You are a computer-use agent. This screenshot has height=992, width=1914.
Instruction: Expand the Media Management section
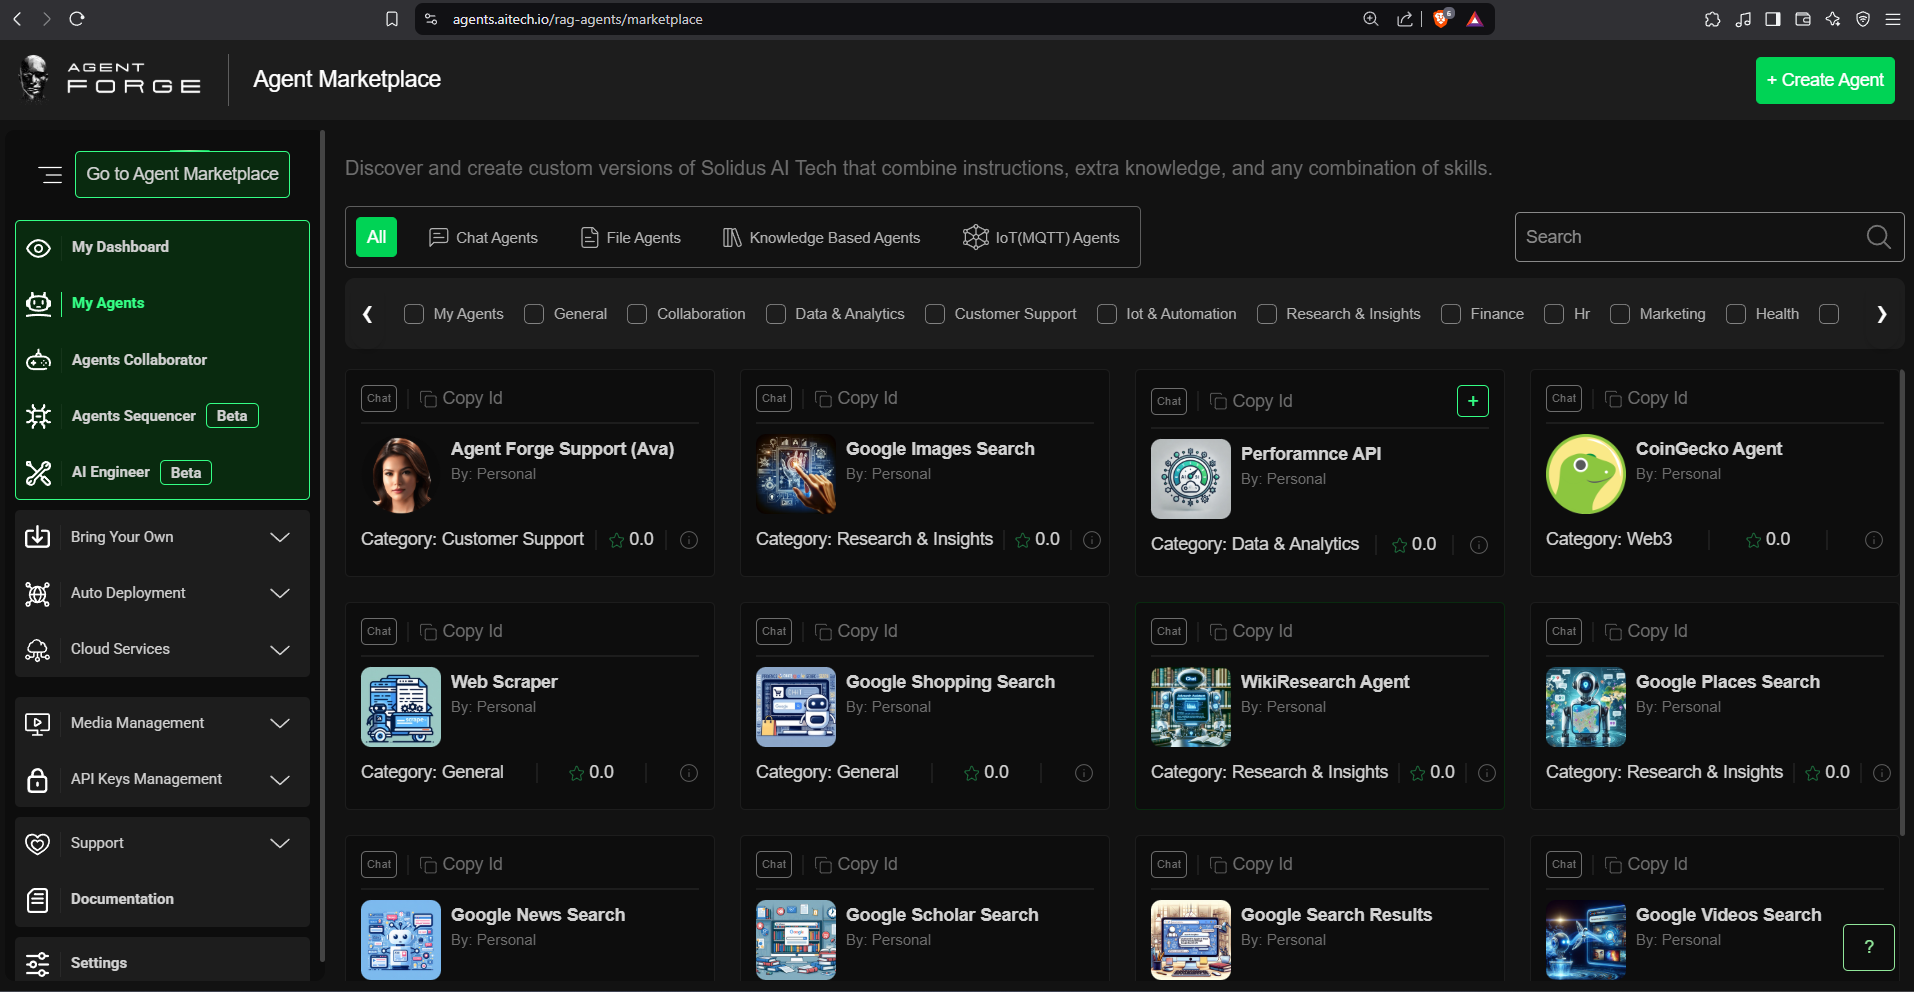pos(162,724)
